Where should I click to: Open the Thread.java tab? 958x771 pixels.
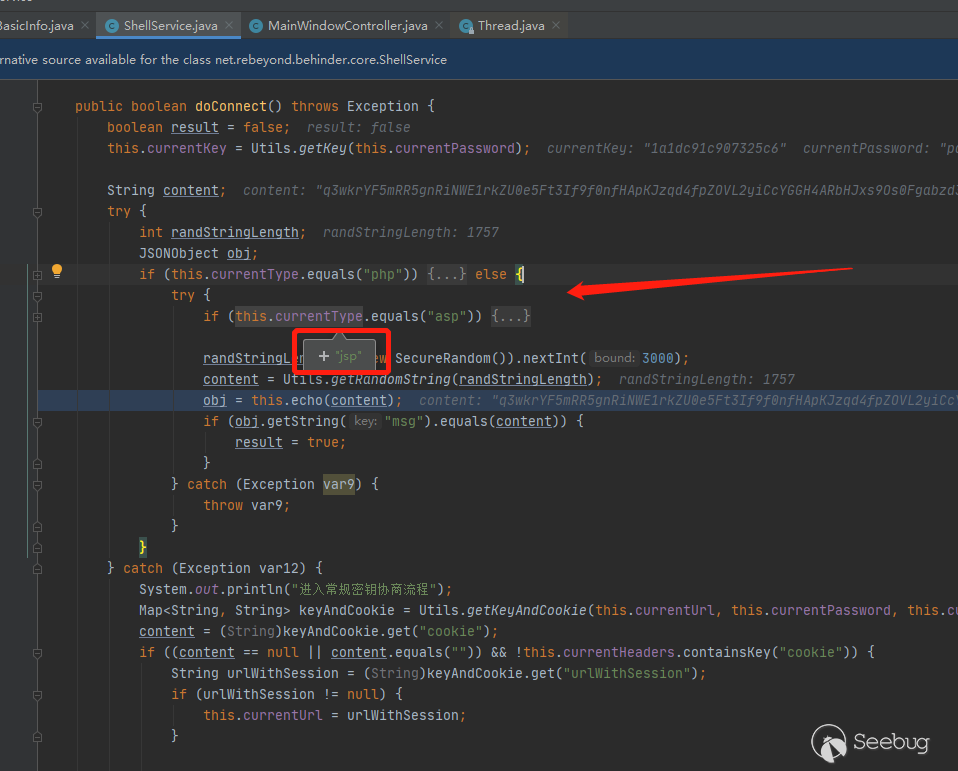coord(511,26)
